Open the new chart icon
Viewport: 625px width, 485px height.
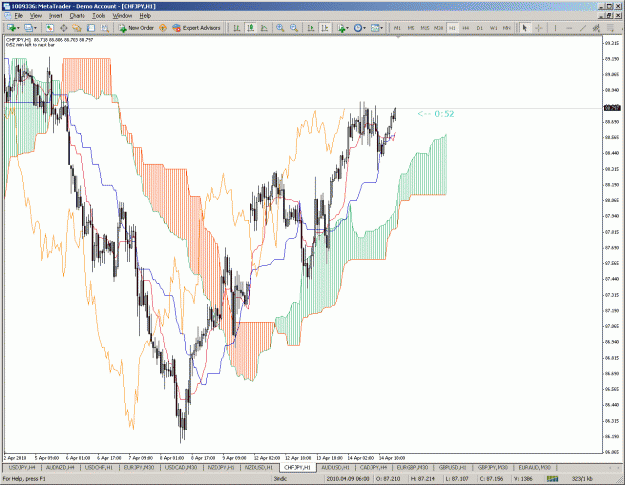coord(11,28)
